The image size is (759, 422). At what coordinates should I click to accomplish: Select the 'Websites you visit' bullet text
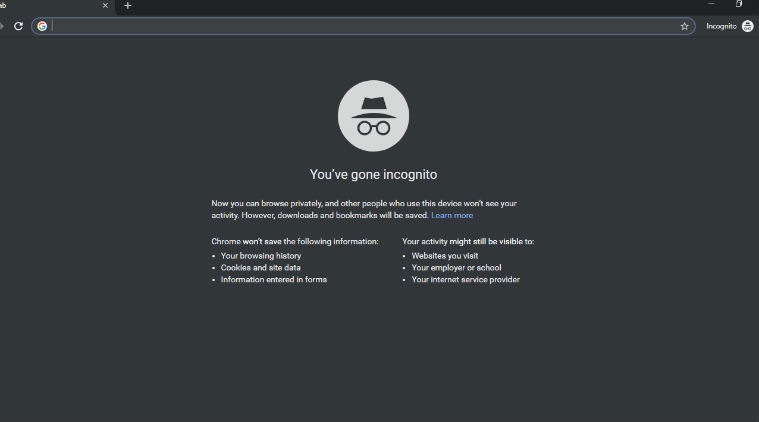445,256
